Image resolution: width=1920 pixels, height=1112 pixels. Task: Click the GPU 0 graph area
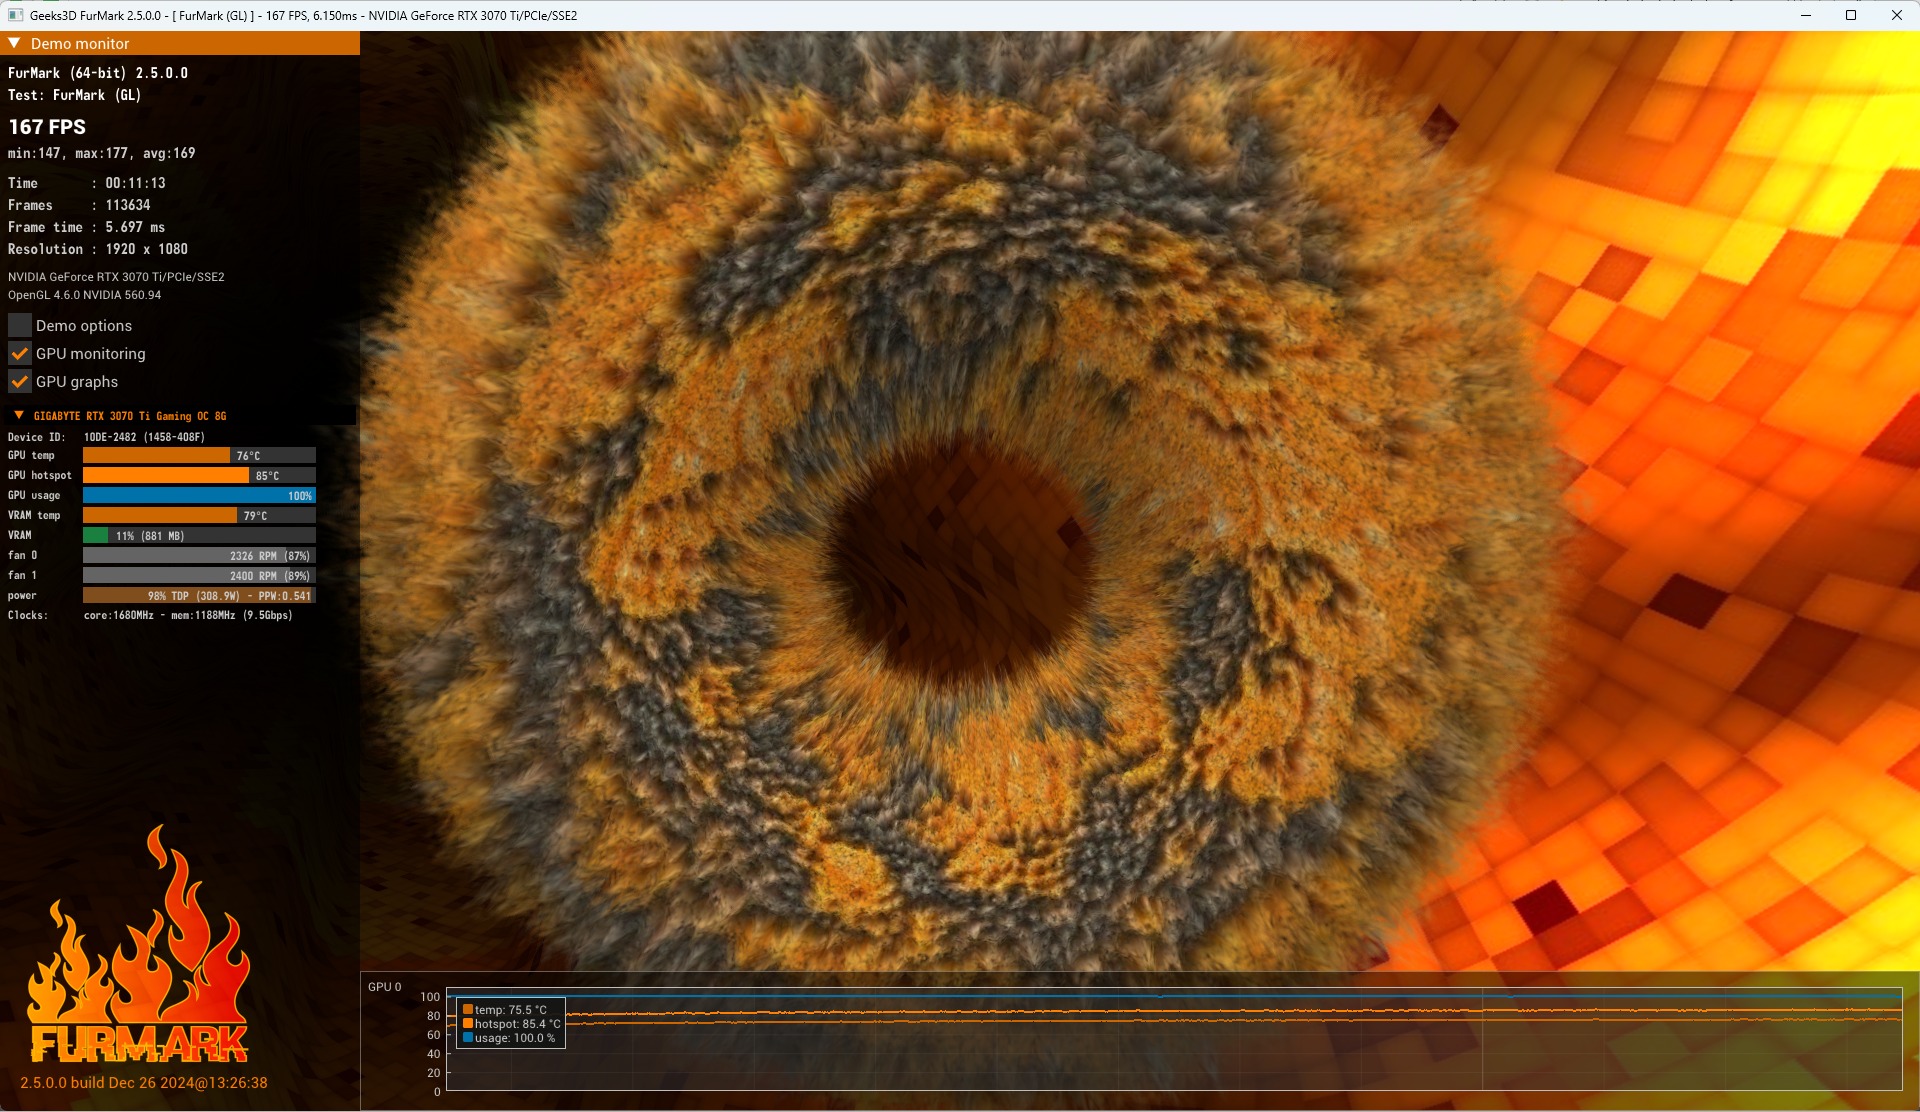1174,1040
